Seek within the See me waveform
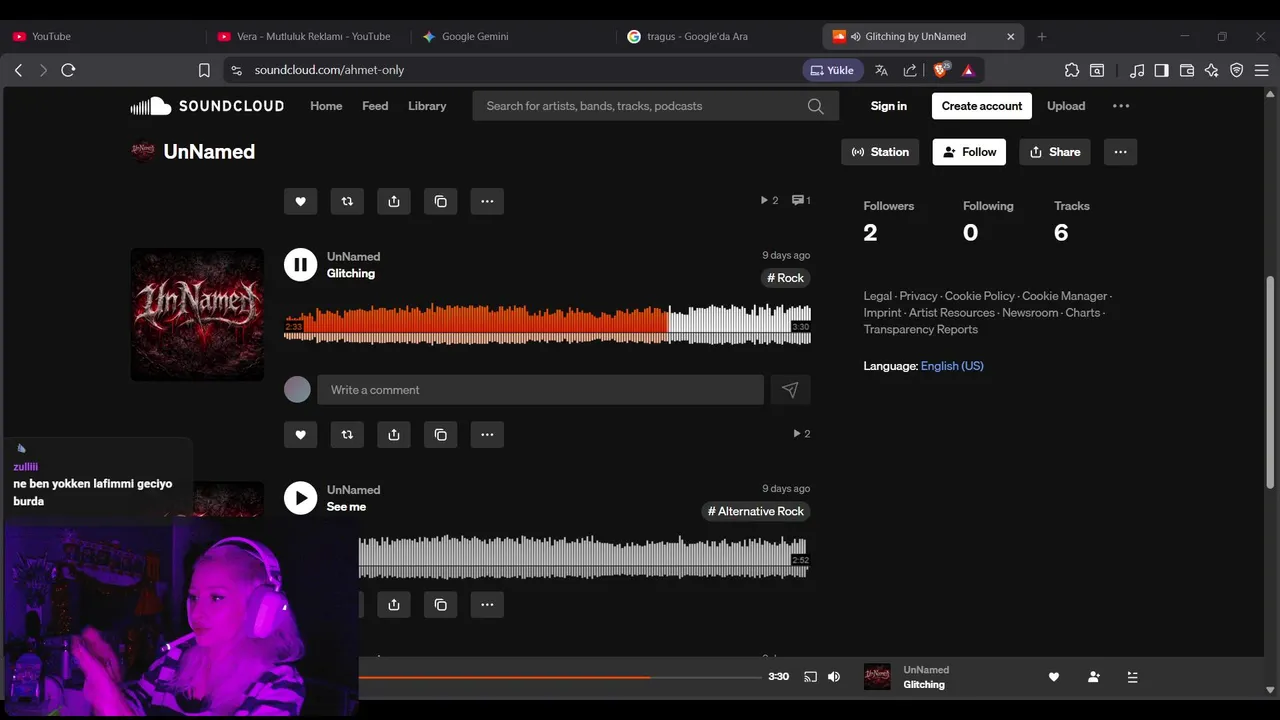 (583, 557)
